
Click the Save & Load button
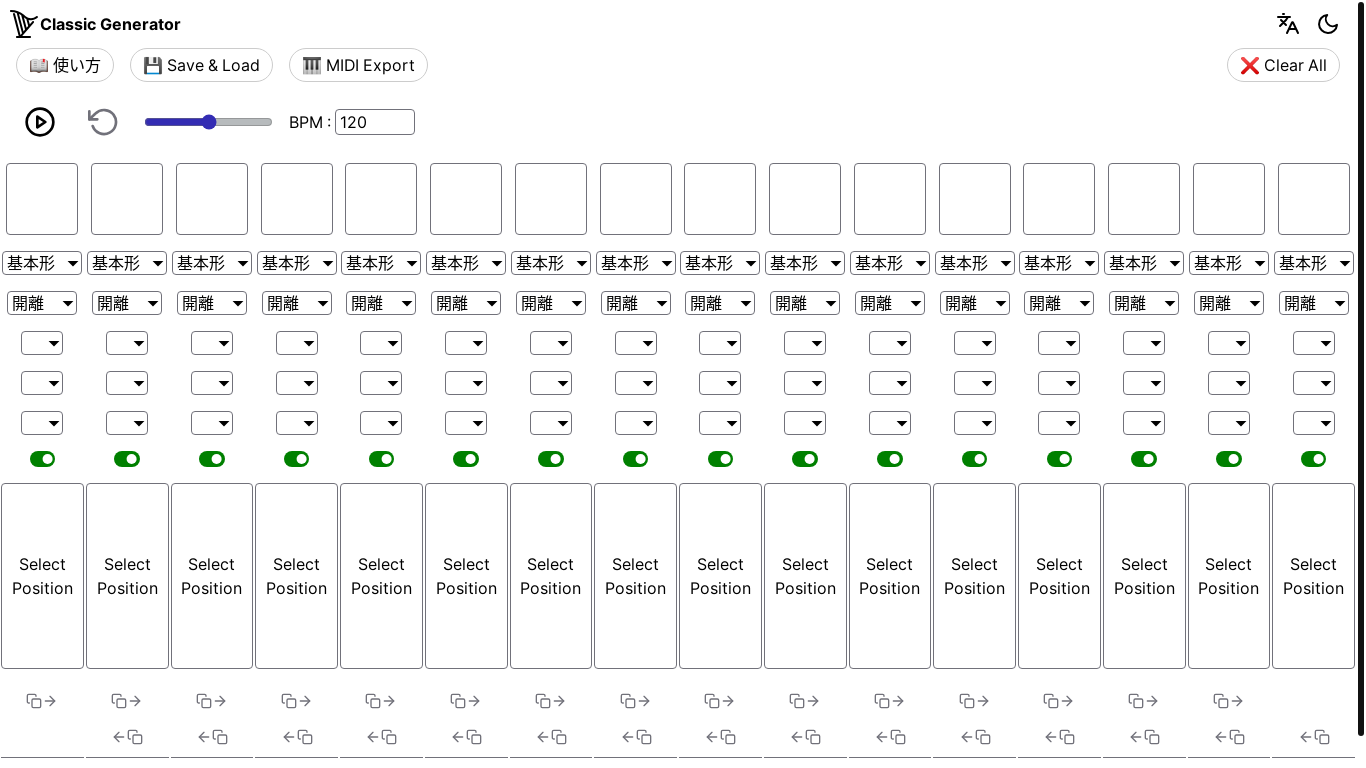(201, 65)
